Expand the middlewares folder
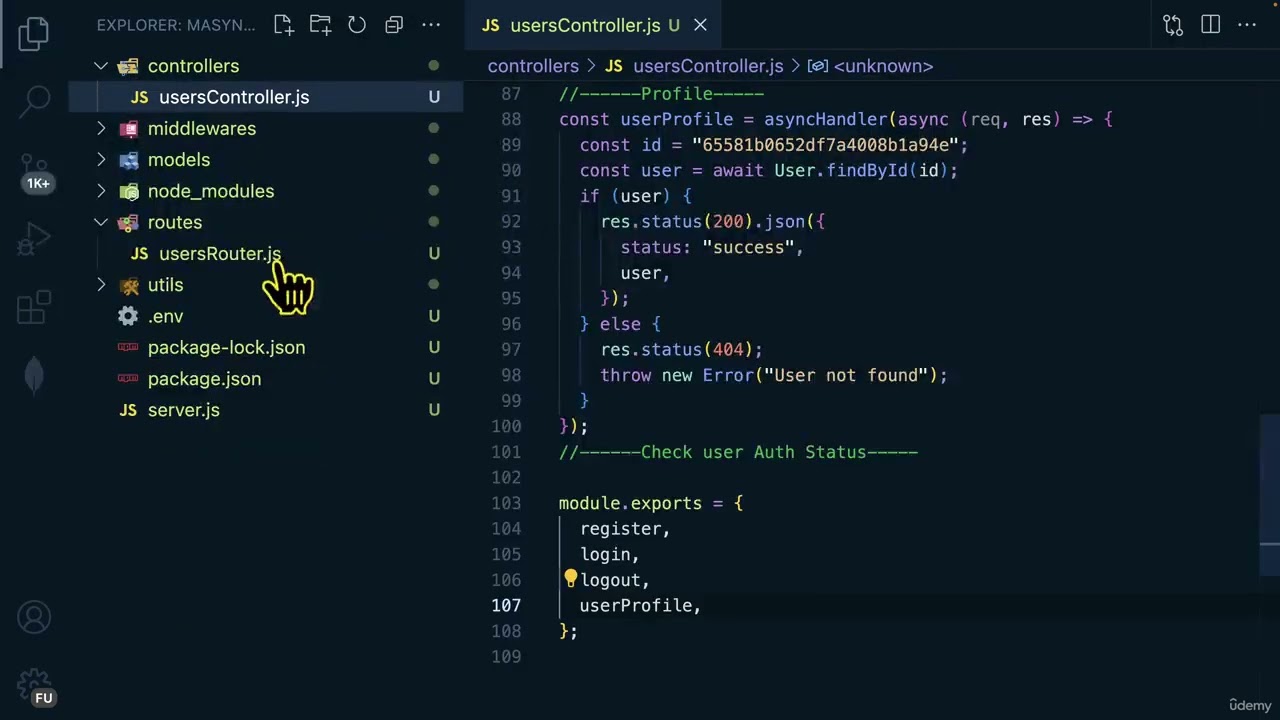 pos(101,129)
